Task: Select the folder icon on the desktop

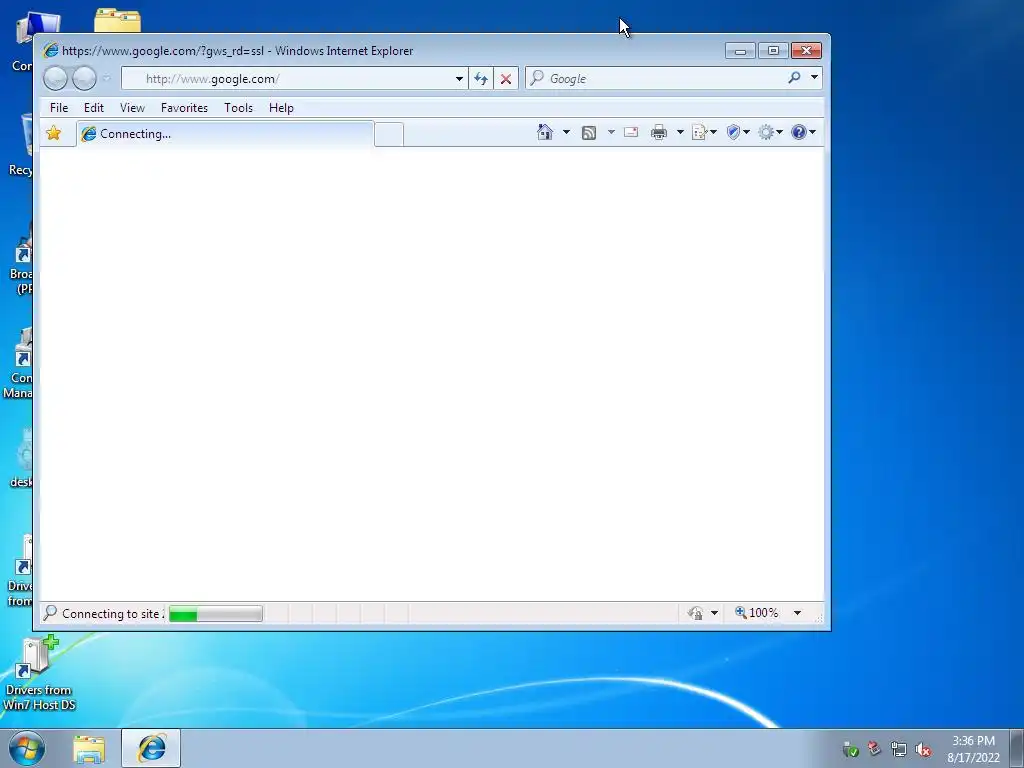Action: (x=118, y=20)
